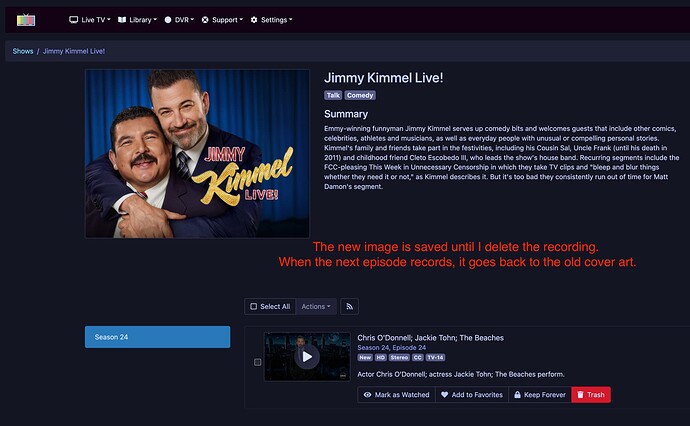Viewport: 690px width, 426px height.
Task: Click the Comedy genre tag
Action: (360, 95)
